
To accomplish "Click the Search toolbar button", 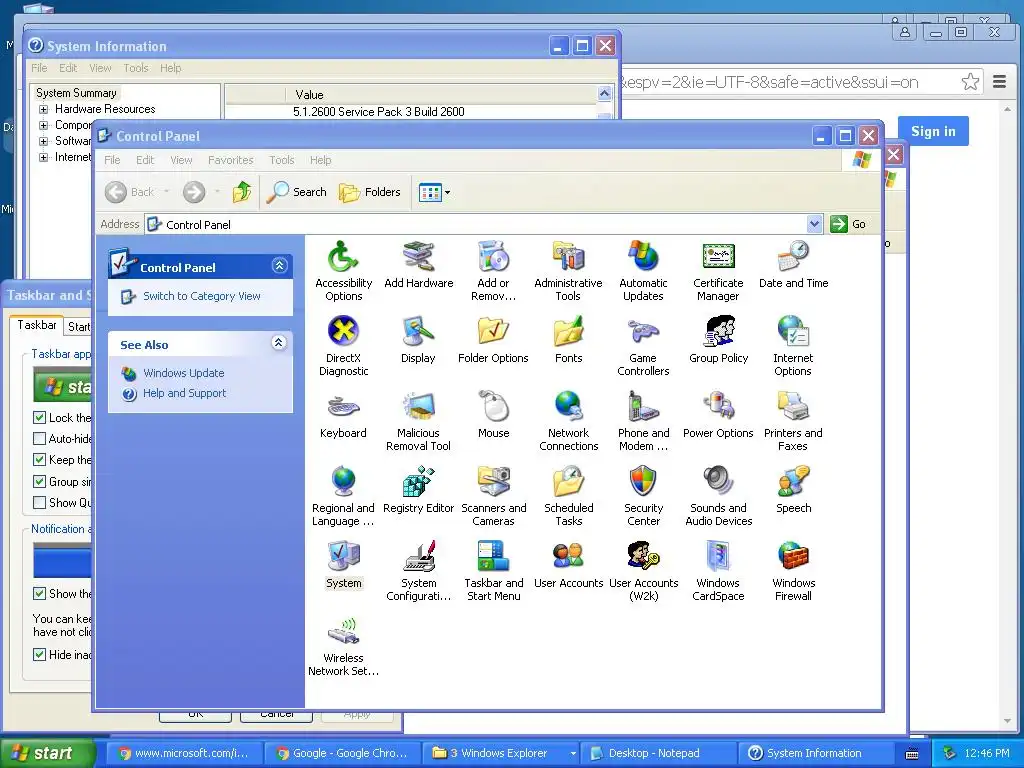I will (x=297, y=192).
